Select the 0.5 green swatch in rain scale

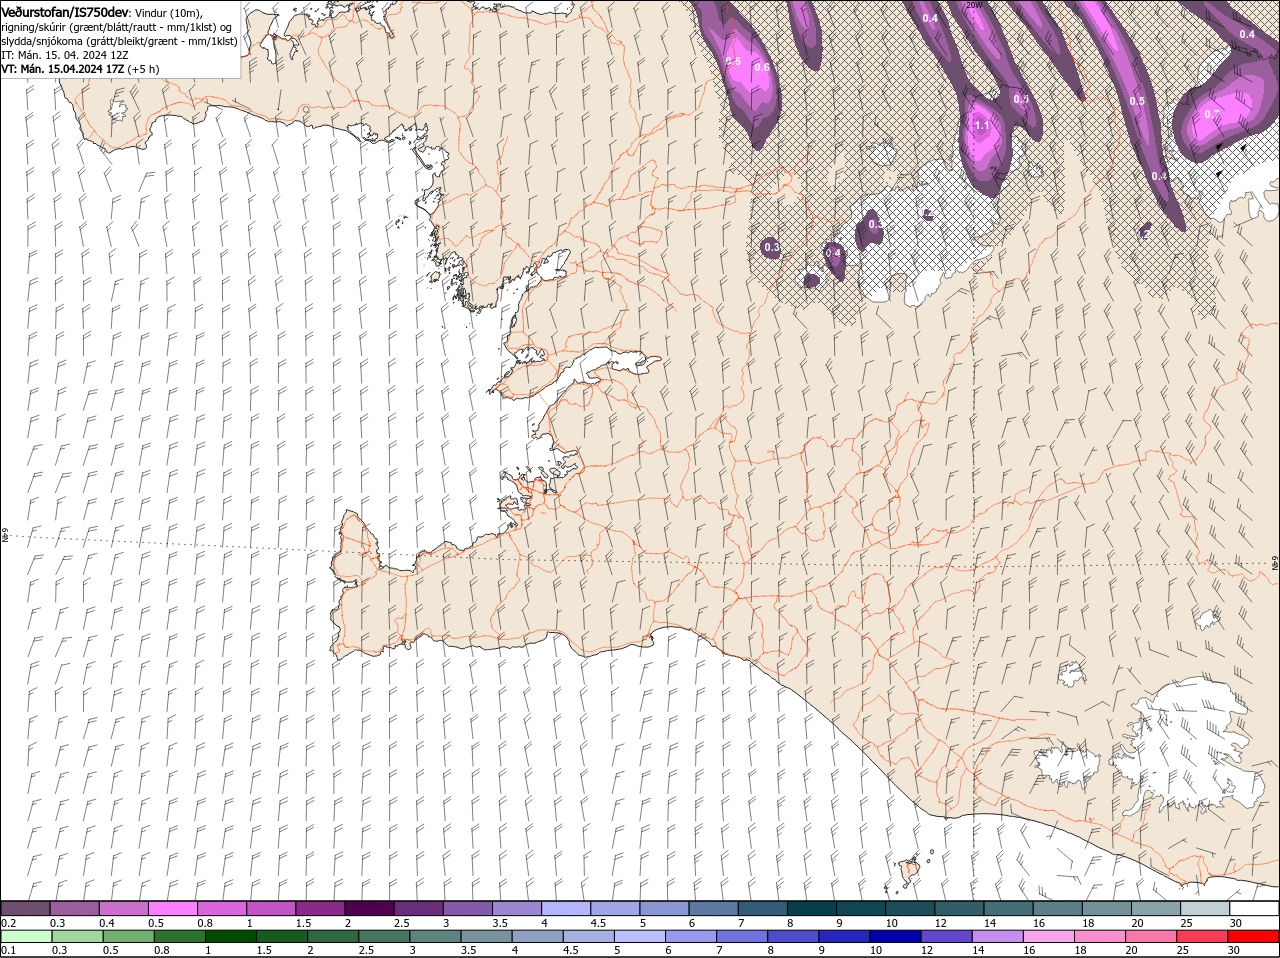(129, 936)
